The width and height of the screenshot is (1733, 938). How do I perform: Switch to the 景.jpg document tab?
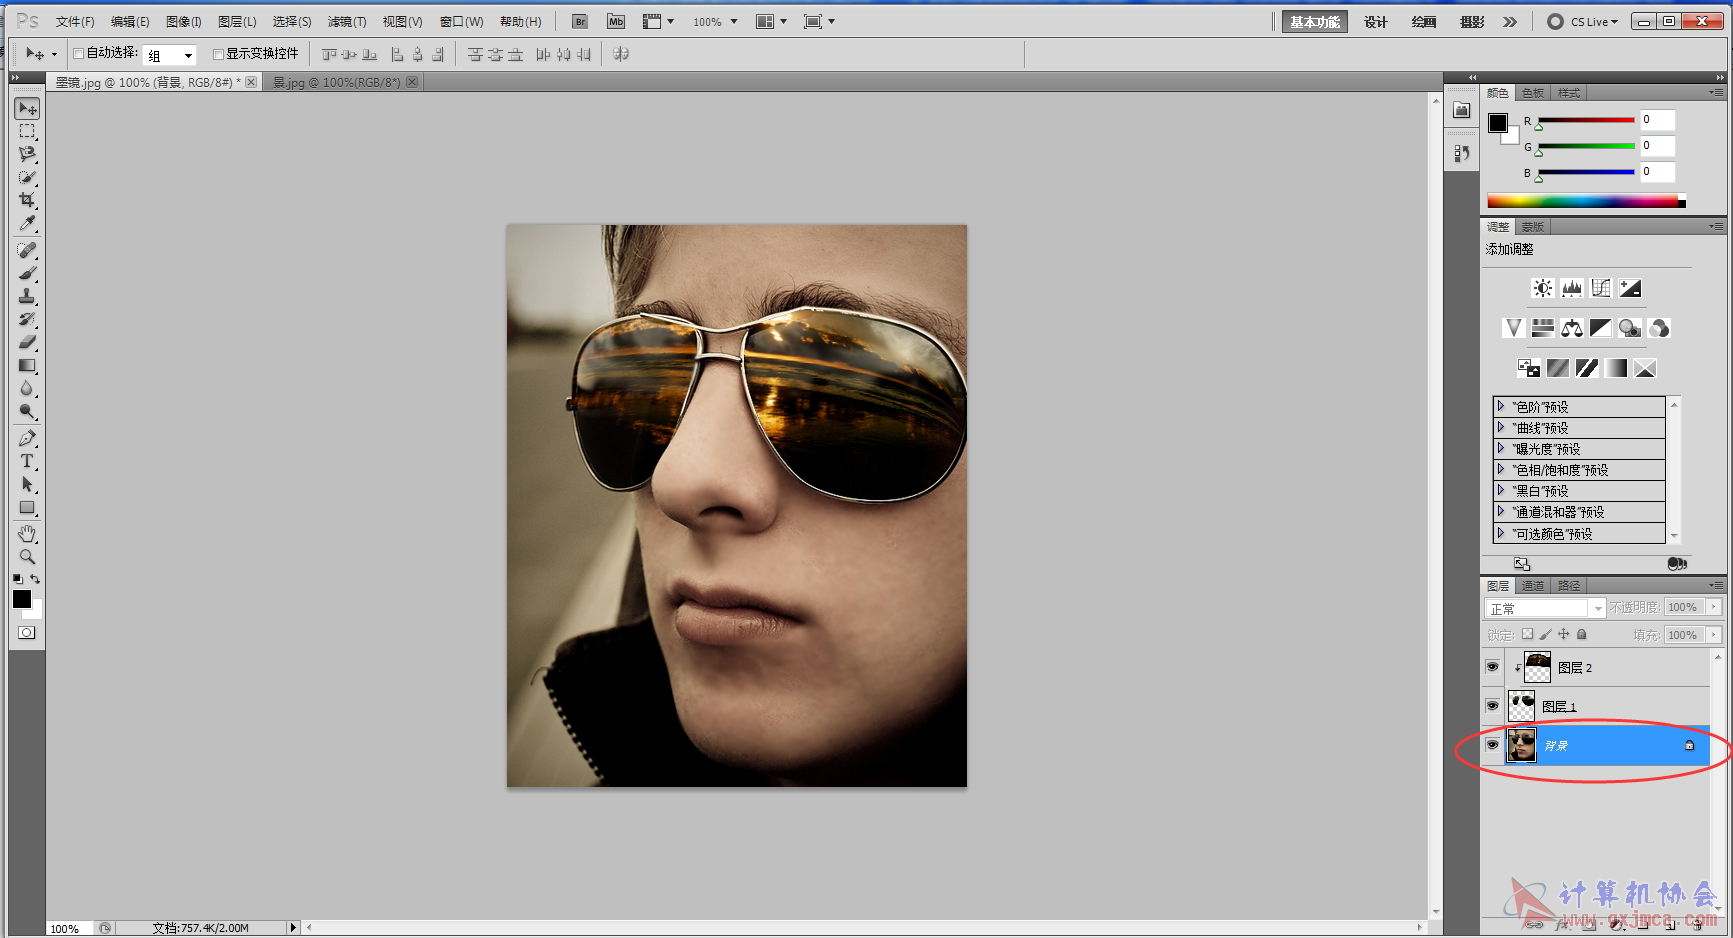click(337, 83)
